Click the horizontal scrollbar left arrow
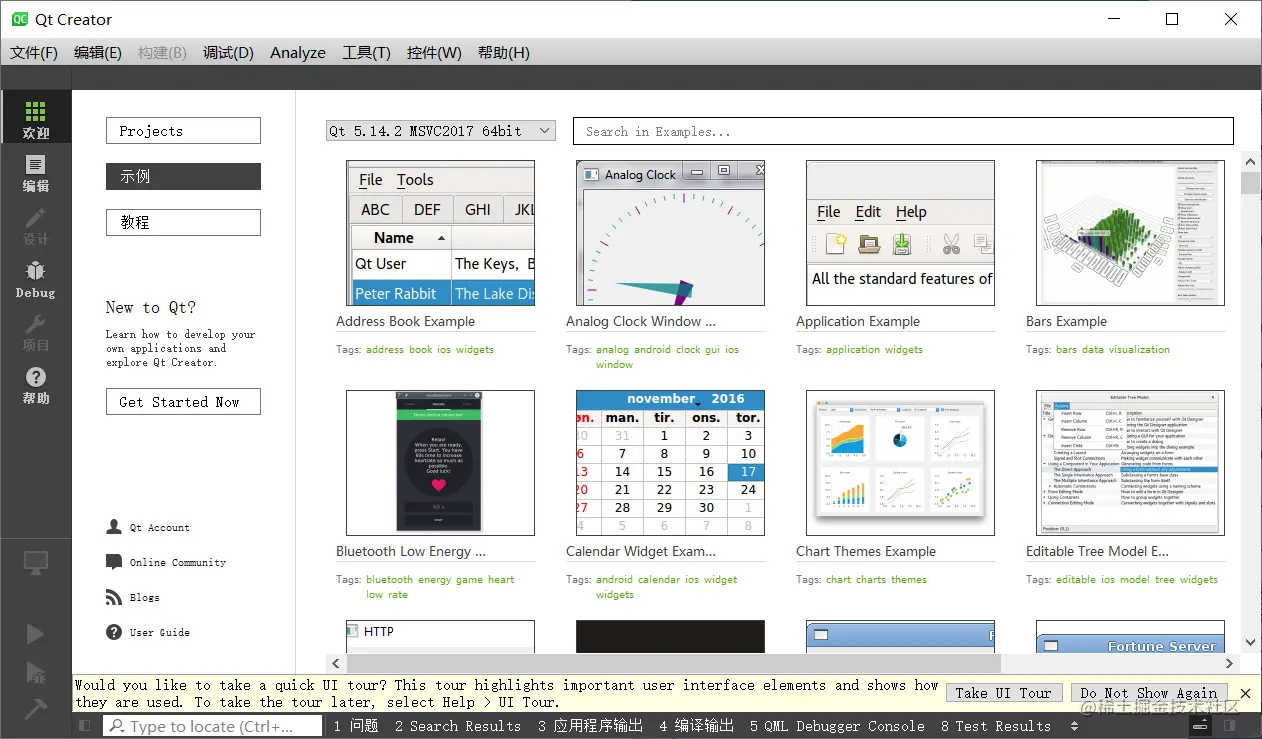Image resolution: width=1262 pixels, height=739 pixels. coord(337,663)
